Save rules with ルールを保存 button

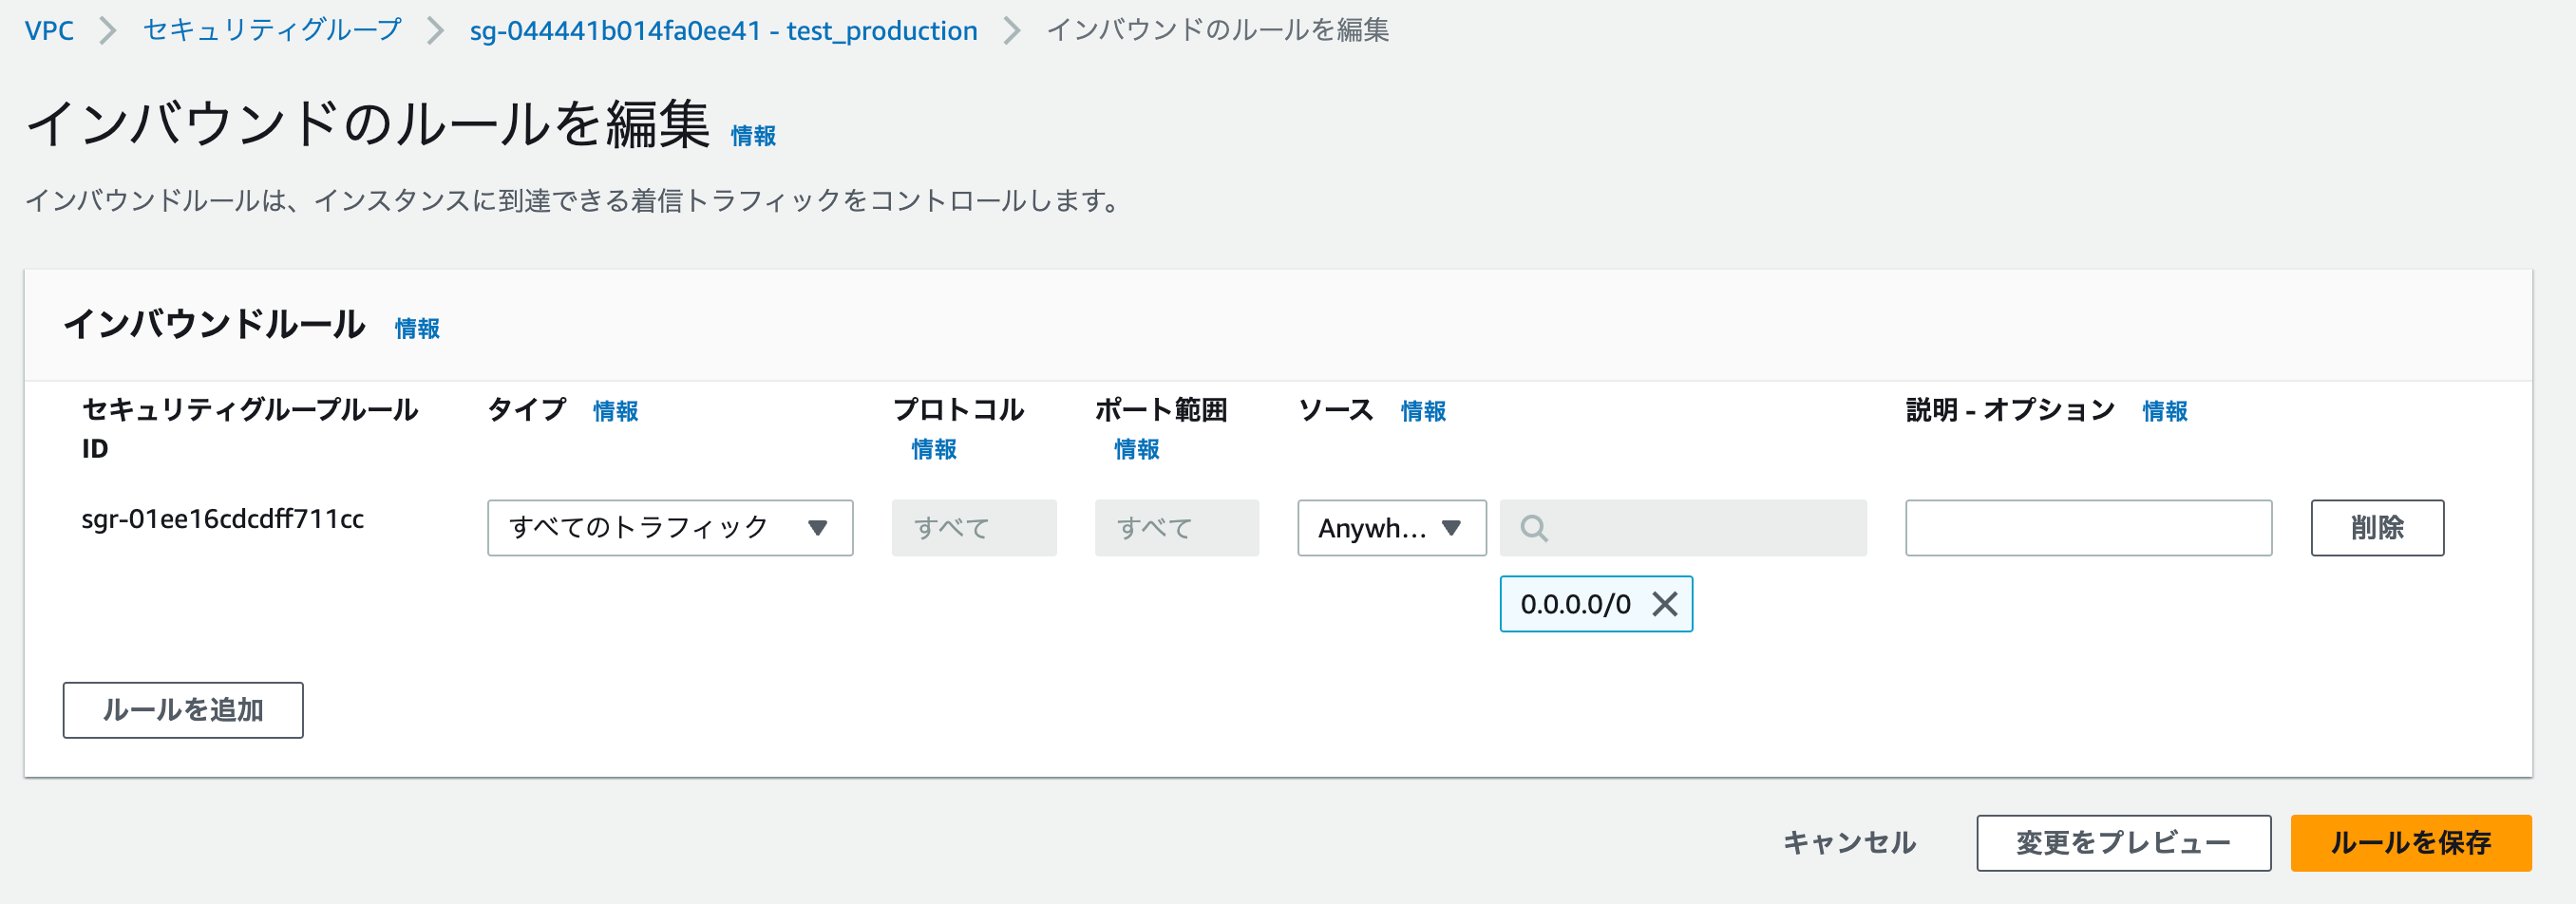click(x=2410, y=843)
